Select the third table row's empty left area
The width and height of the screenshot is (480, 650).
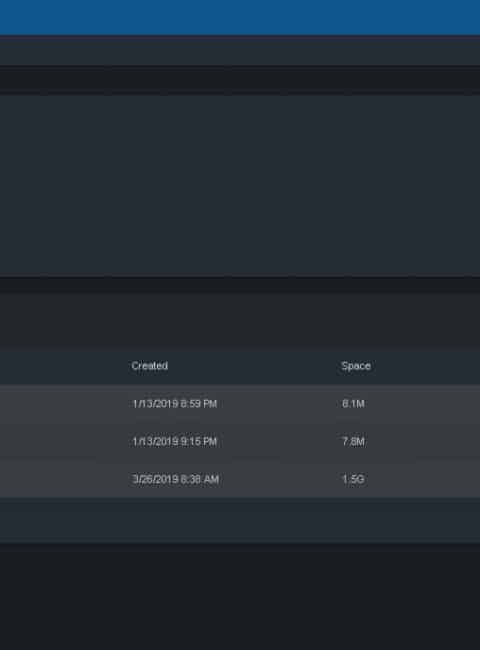[x=62, y=479]
